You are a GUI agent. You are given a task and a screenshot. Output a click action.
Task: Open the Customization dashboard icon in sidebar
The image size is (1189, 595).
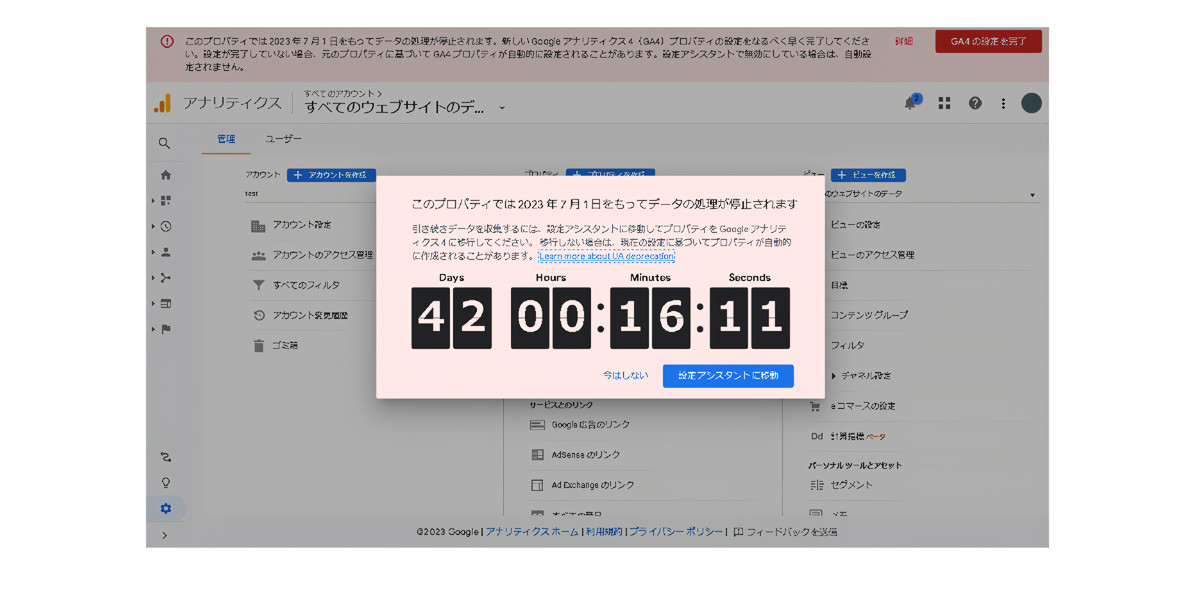(166, 201)
